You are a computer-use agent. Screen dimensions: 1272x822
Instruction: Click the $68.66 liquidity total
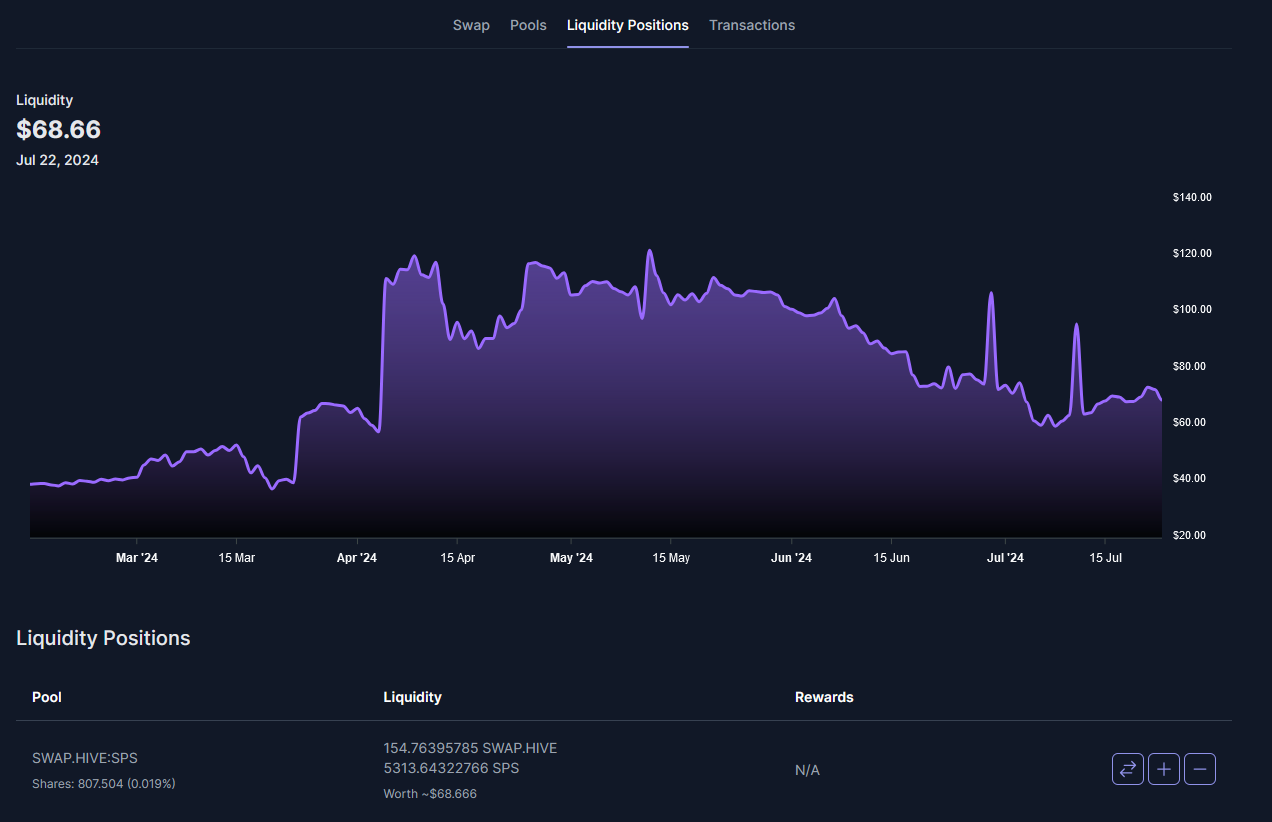click(59, 130)
